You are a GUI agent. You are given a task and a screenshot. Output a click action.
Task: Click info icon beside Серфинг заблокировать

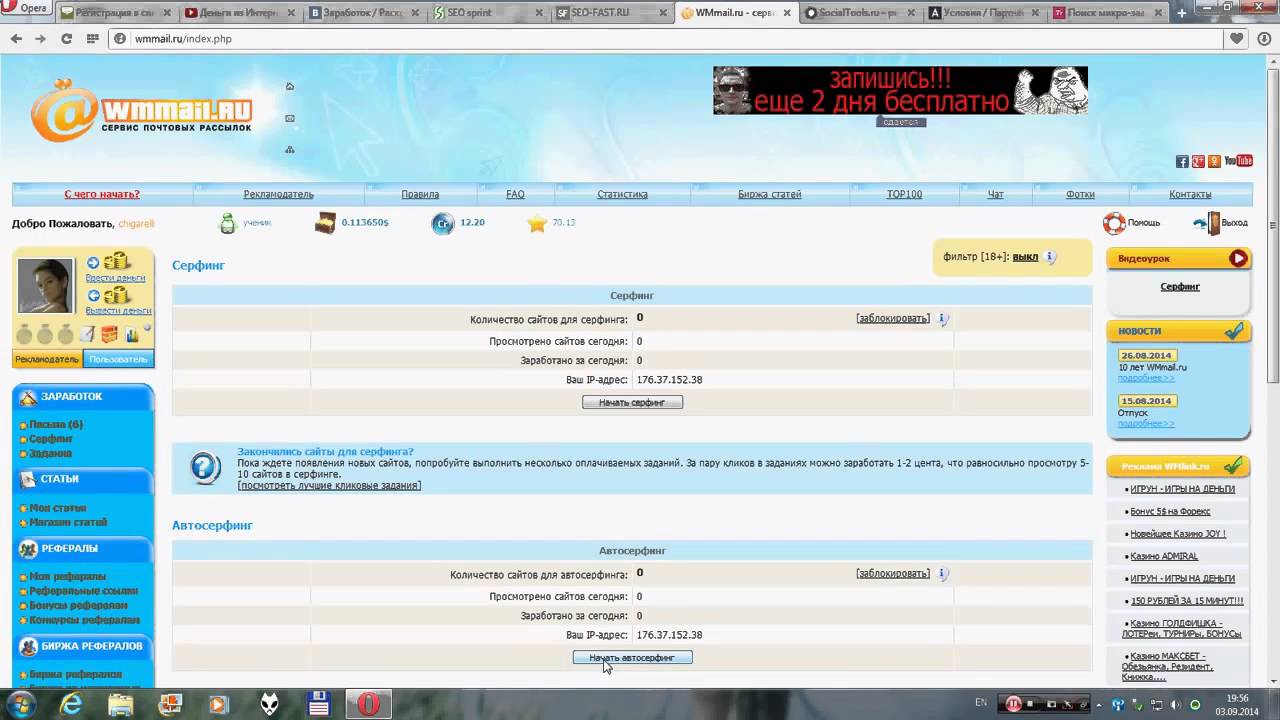tap(942, 319)
